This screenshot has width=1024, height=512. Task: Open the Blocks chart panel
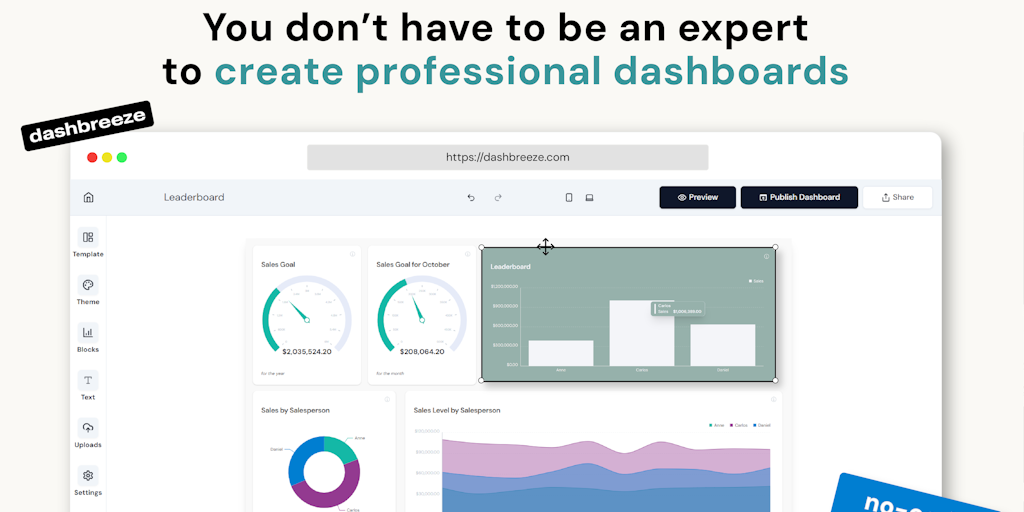[88, 338]
